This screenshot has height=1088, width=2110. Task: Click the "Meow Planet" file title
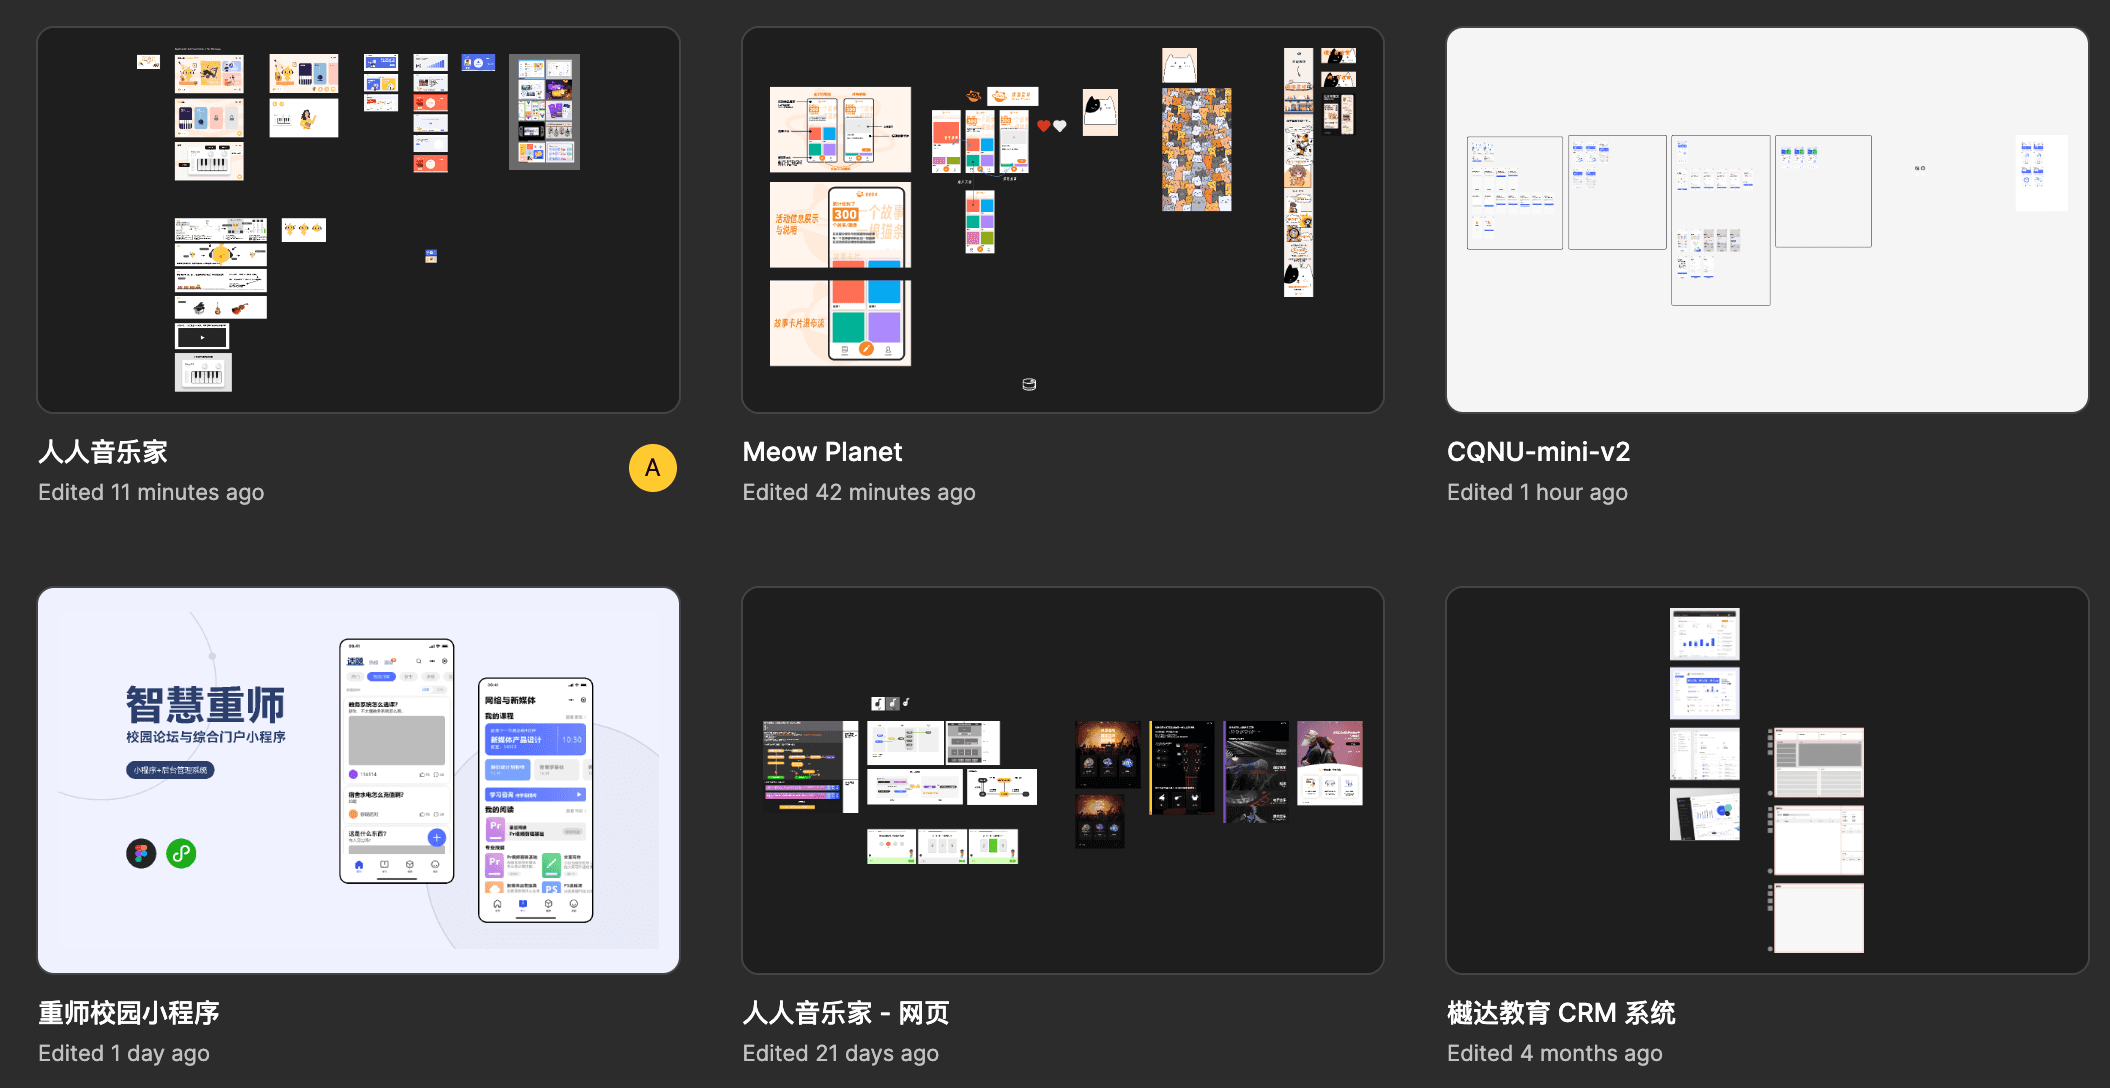822,452
